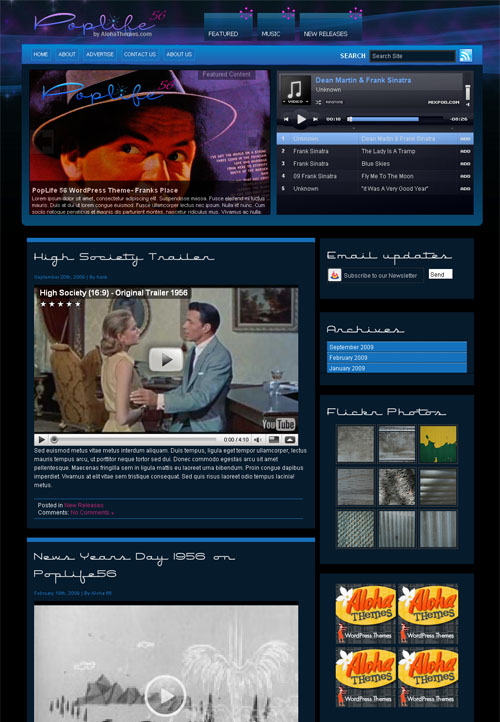Viewport: 500px width, 722px height.
Task: Click the Poplife 56 header logo
Action: 99,24
